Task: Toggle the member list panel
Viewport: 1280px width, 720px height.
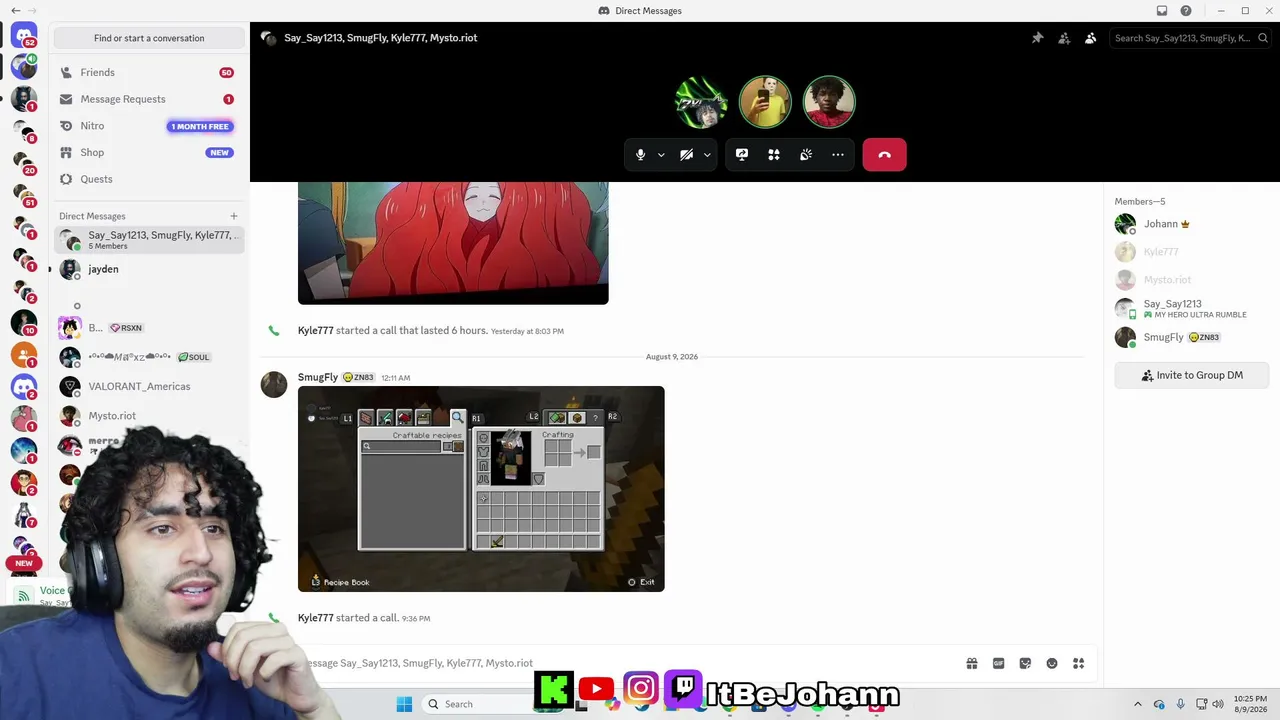Action: click(1090, 38)
